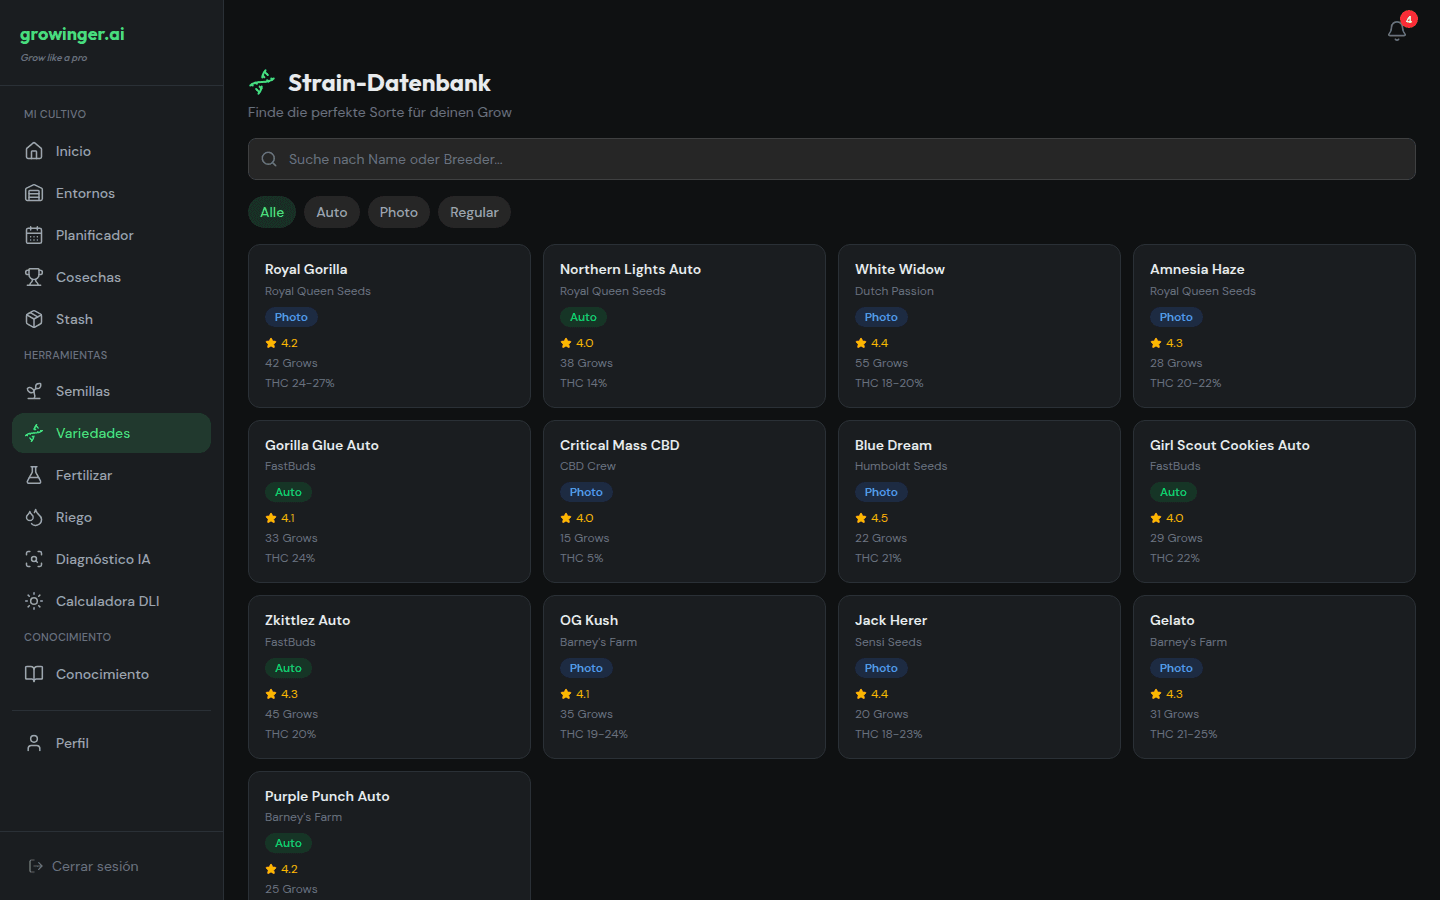Click the Photo tag on White Widow
Viewport: 1440px width, 900px height.
tap(881, 317)
